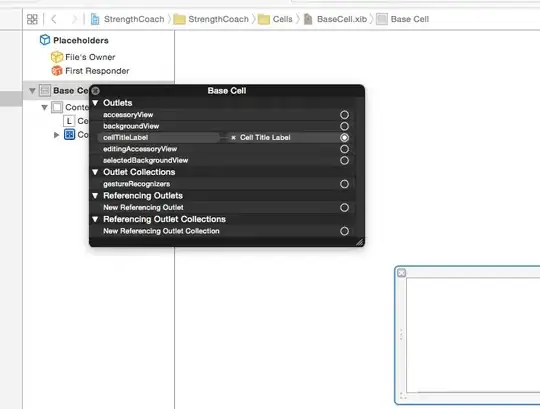540x409 pixels.
Task: Collapse the Base Cell tree item
Action: pyautogui.click(x=32, y=91)
